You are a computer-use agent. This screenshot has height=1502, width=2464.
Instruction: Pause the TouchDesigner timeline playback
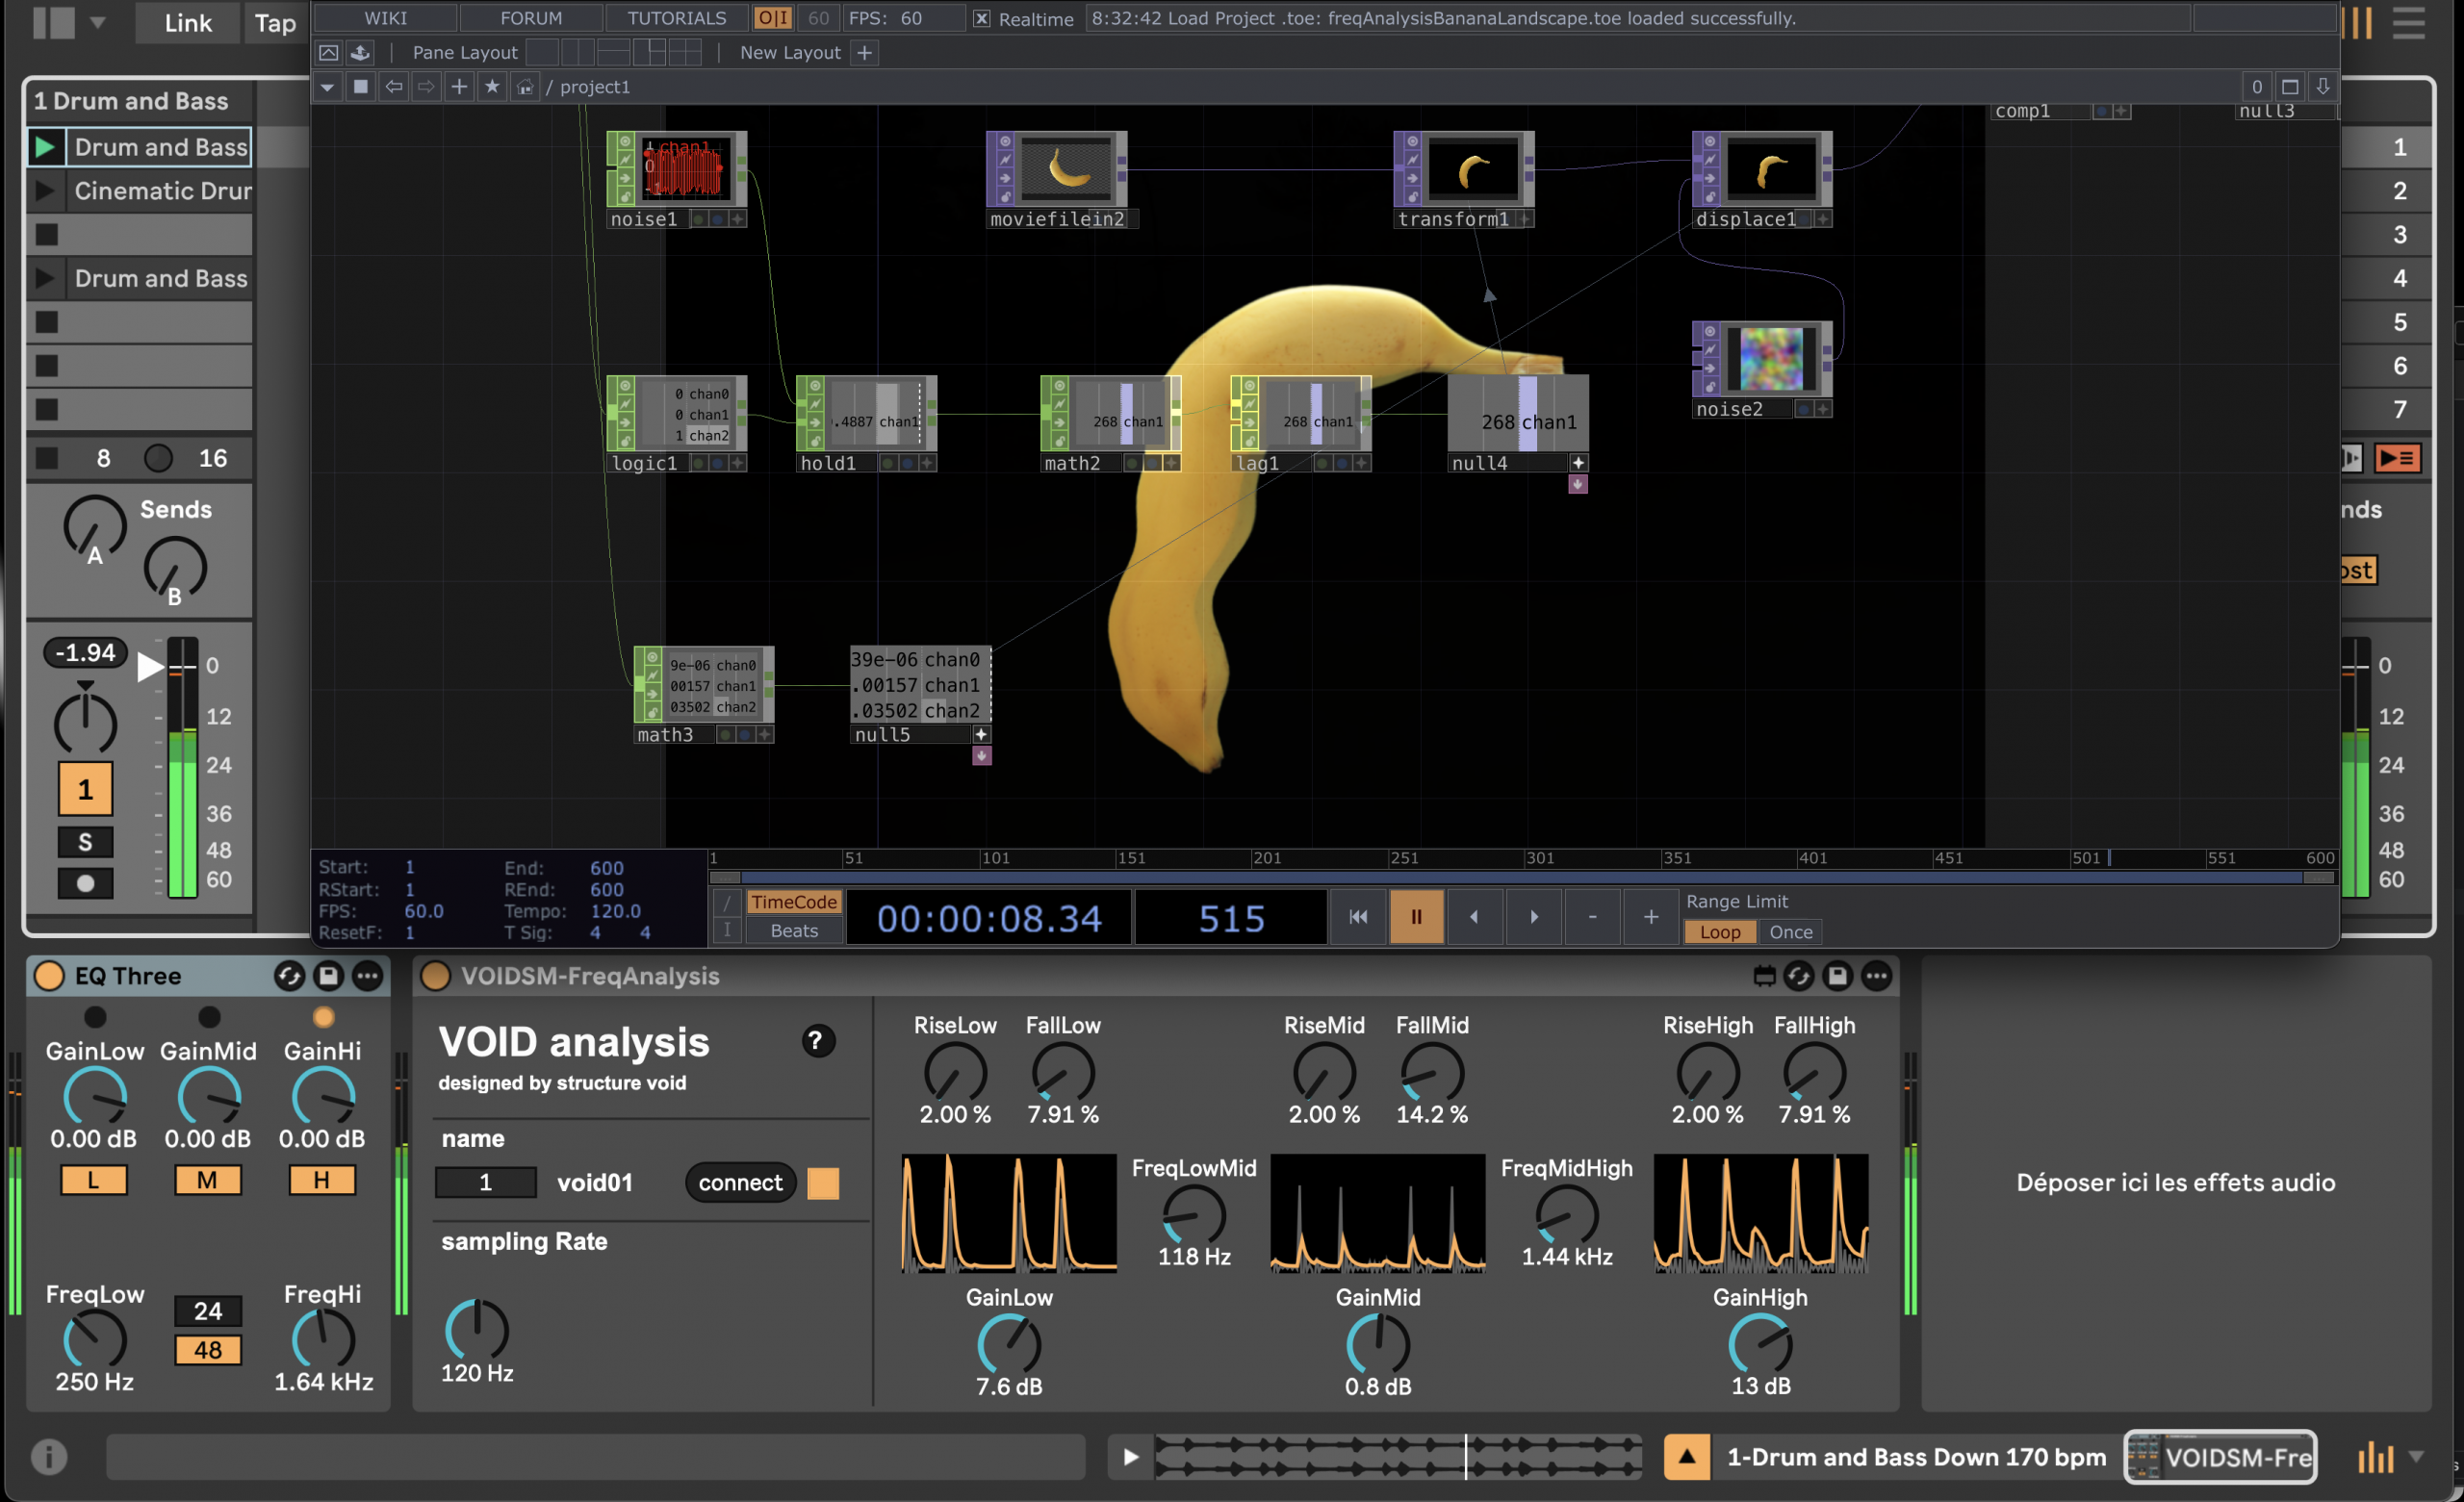point(1416,916)
